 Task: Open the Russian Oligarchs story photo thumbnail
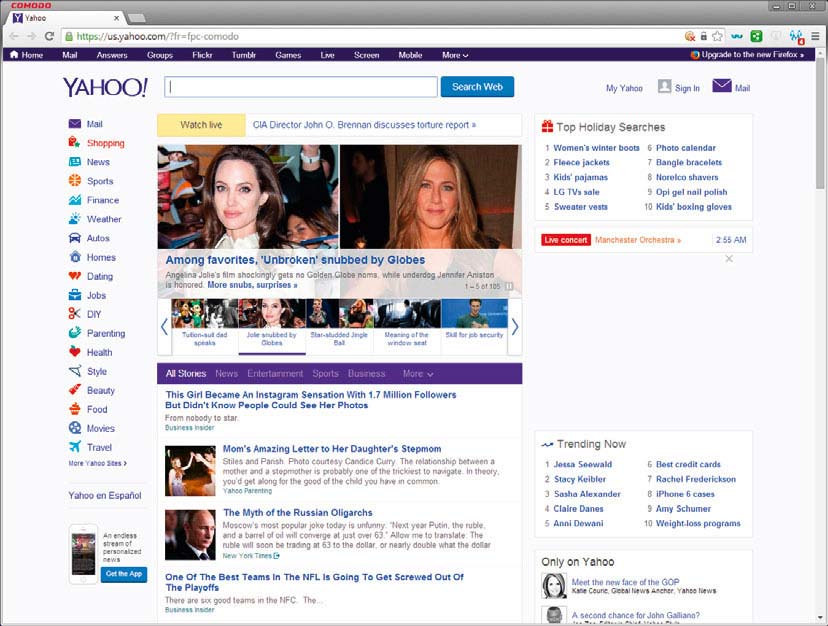(x=190, y=535)
